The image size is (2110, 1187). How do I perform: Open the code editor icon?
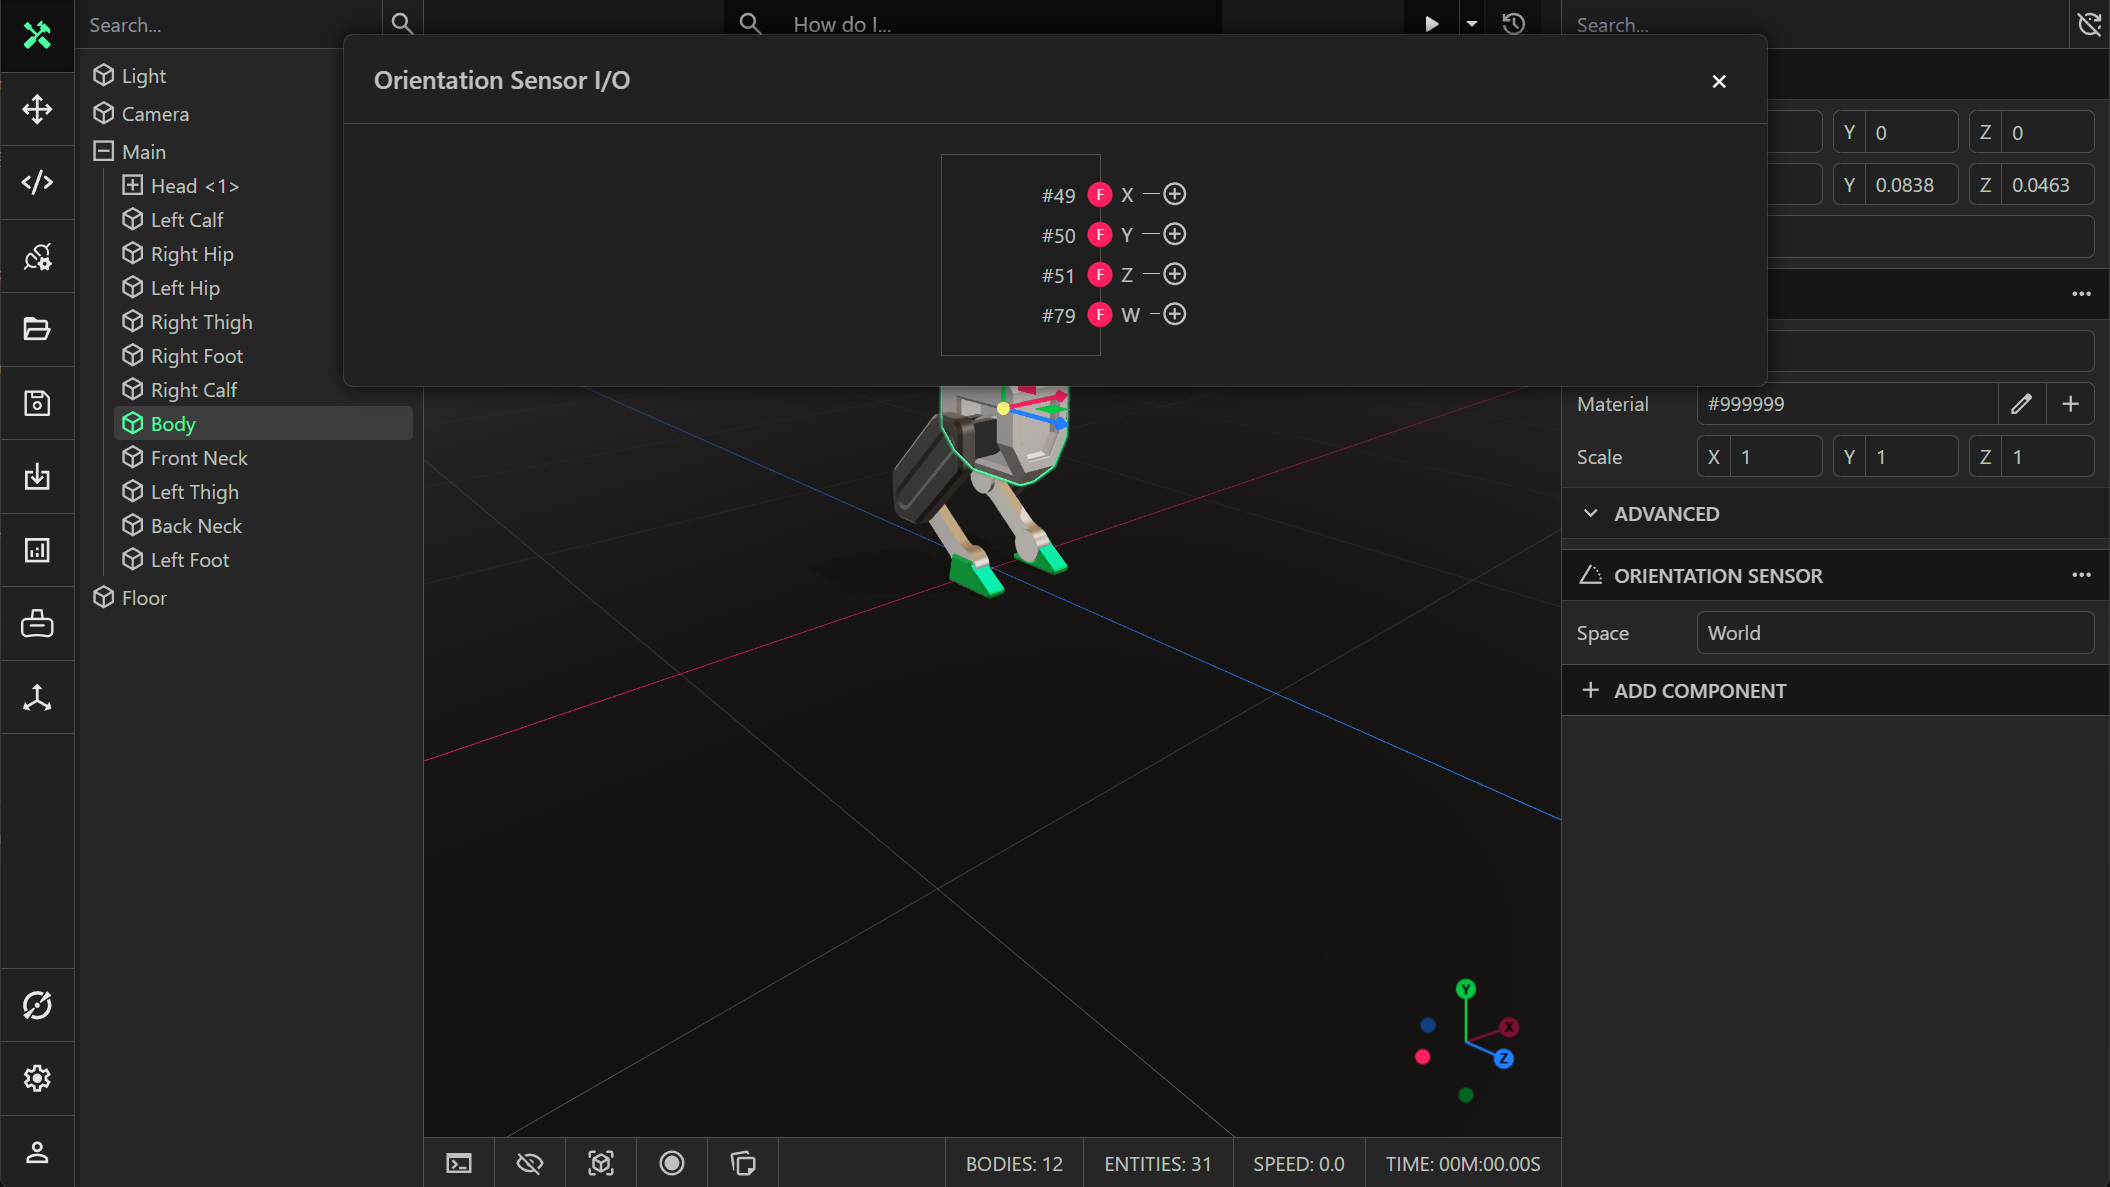37,182
